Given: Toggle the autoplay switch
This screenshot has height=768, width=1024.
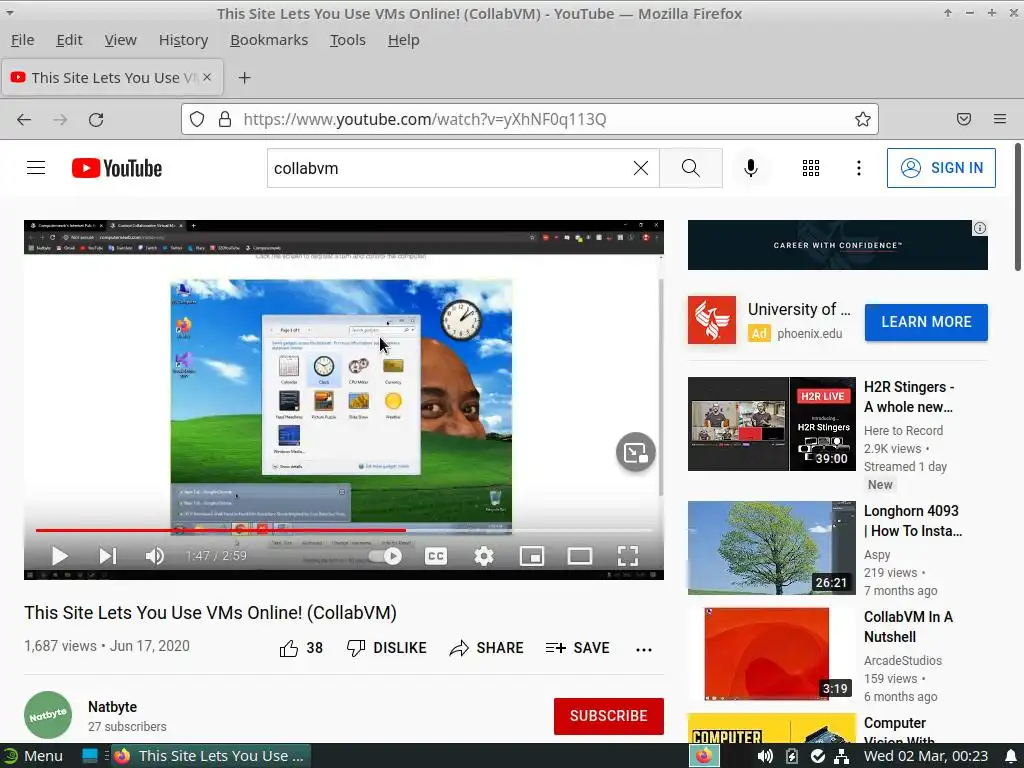Looking at the screenshot, I should point(385,556).
